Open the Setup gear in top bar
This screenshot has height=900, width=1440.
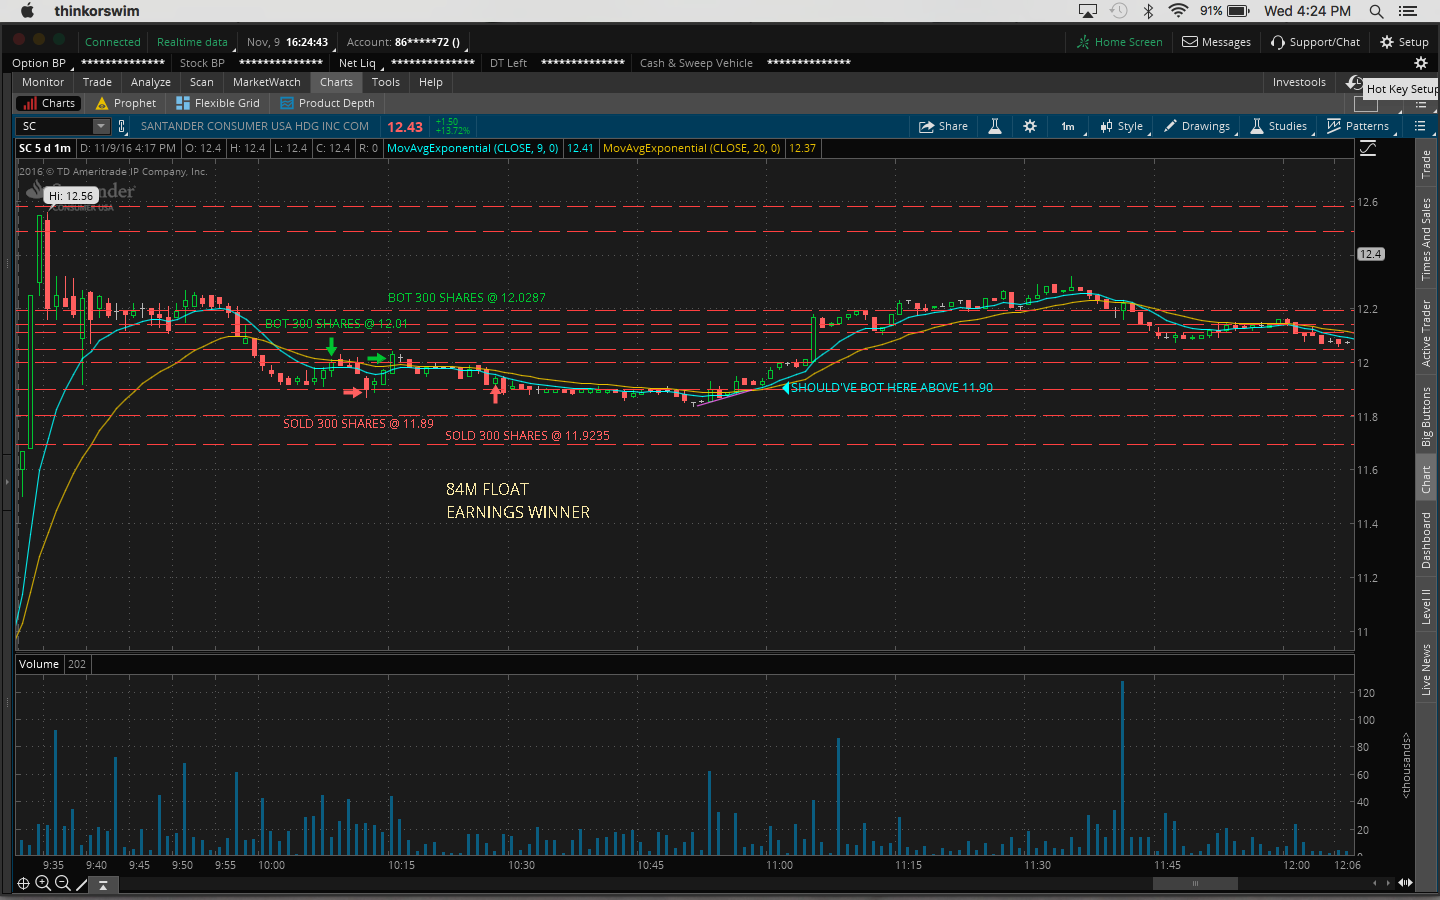[x=1404, y=42]
